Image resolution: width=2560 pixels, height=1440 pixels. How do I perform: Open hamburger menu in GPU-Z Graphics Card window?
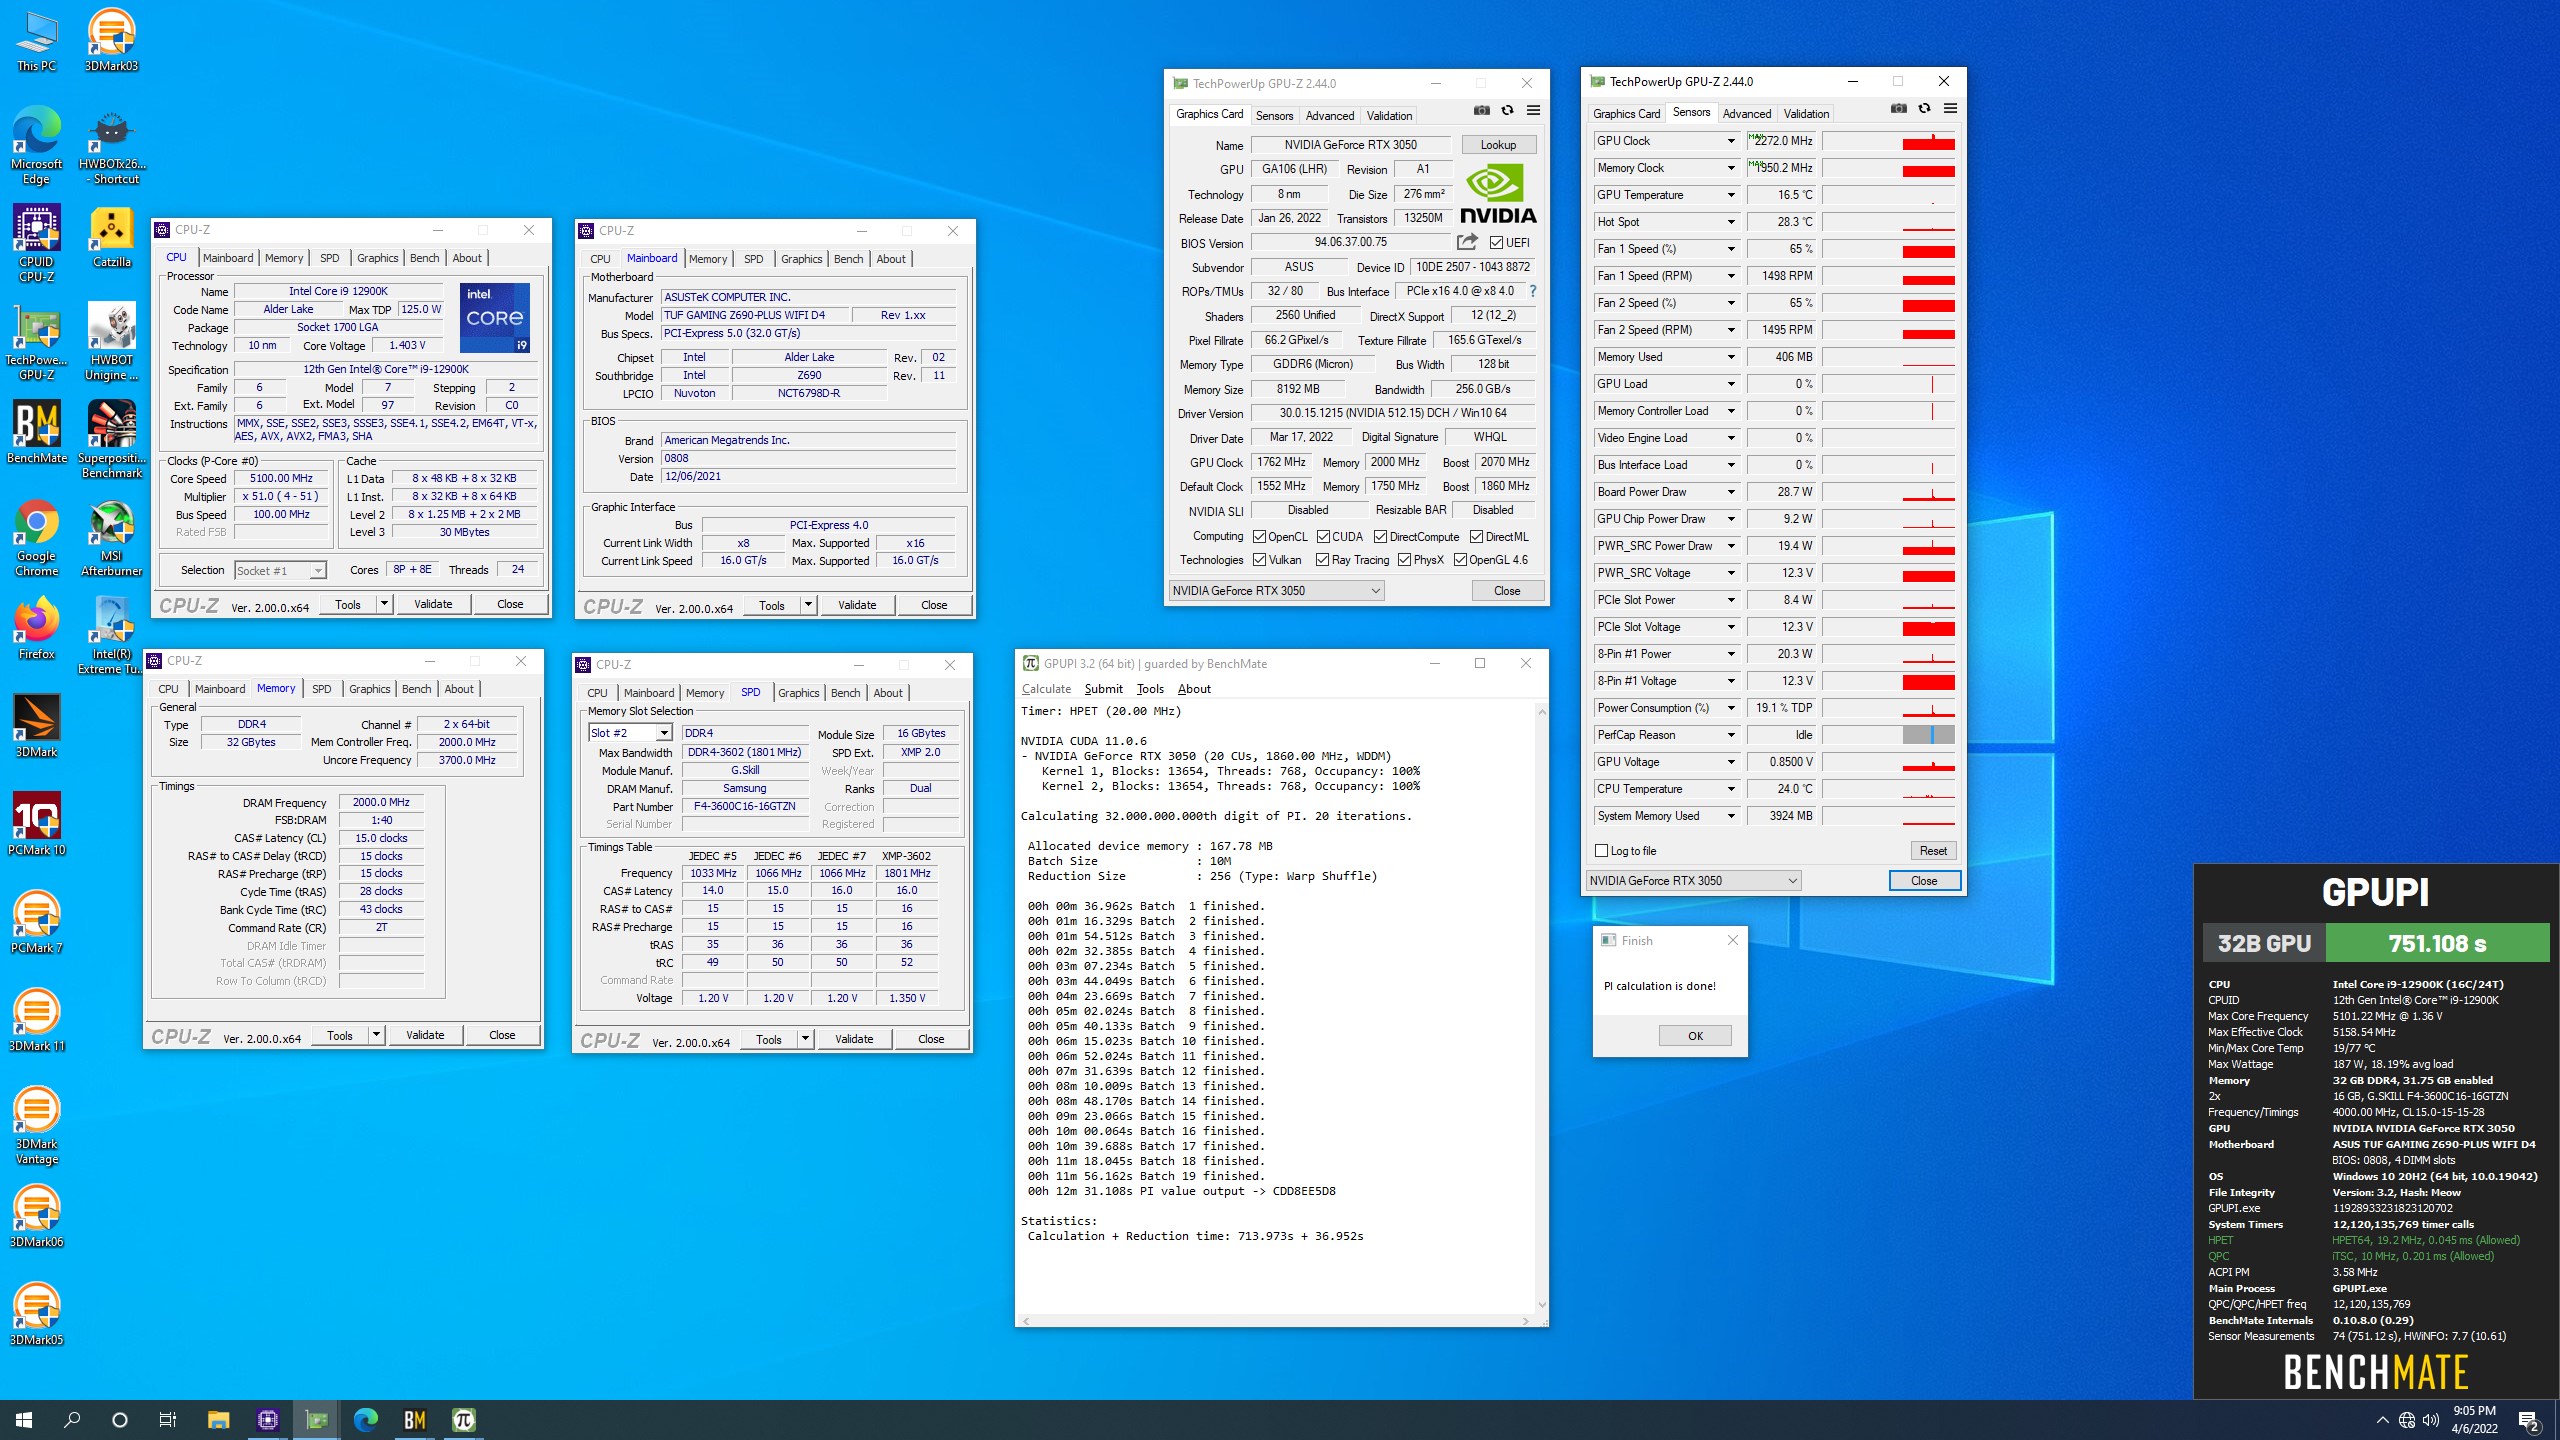click(x=1533, y=111)
